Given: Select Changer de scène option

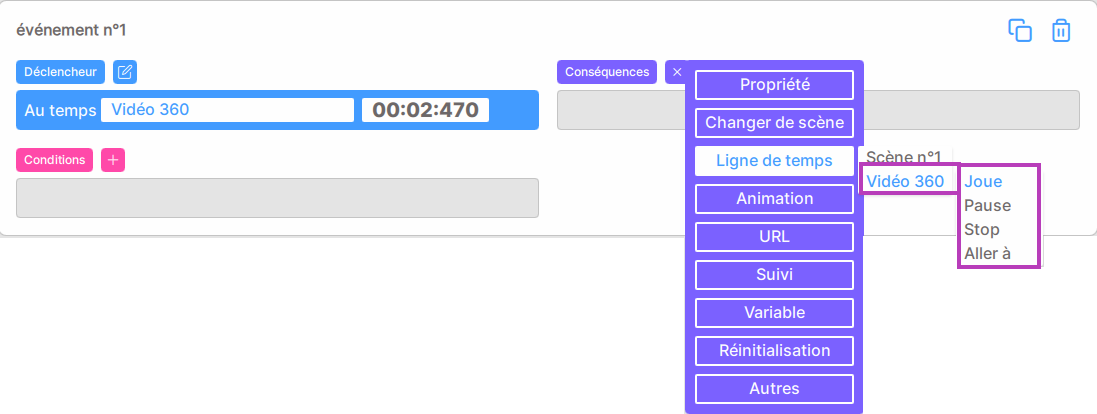Looking at the screenshot, I should pyautogui.click(x=774, y=123).
